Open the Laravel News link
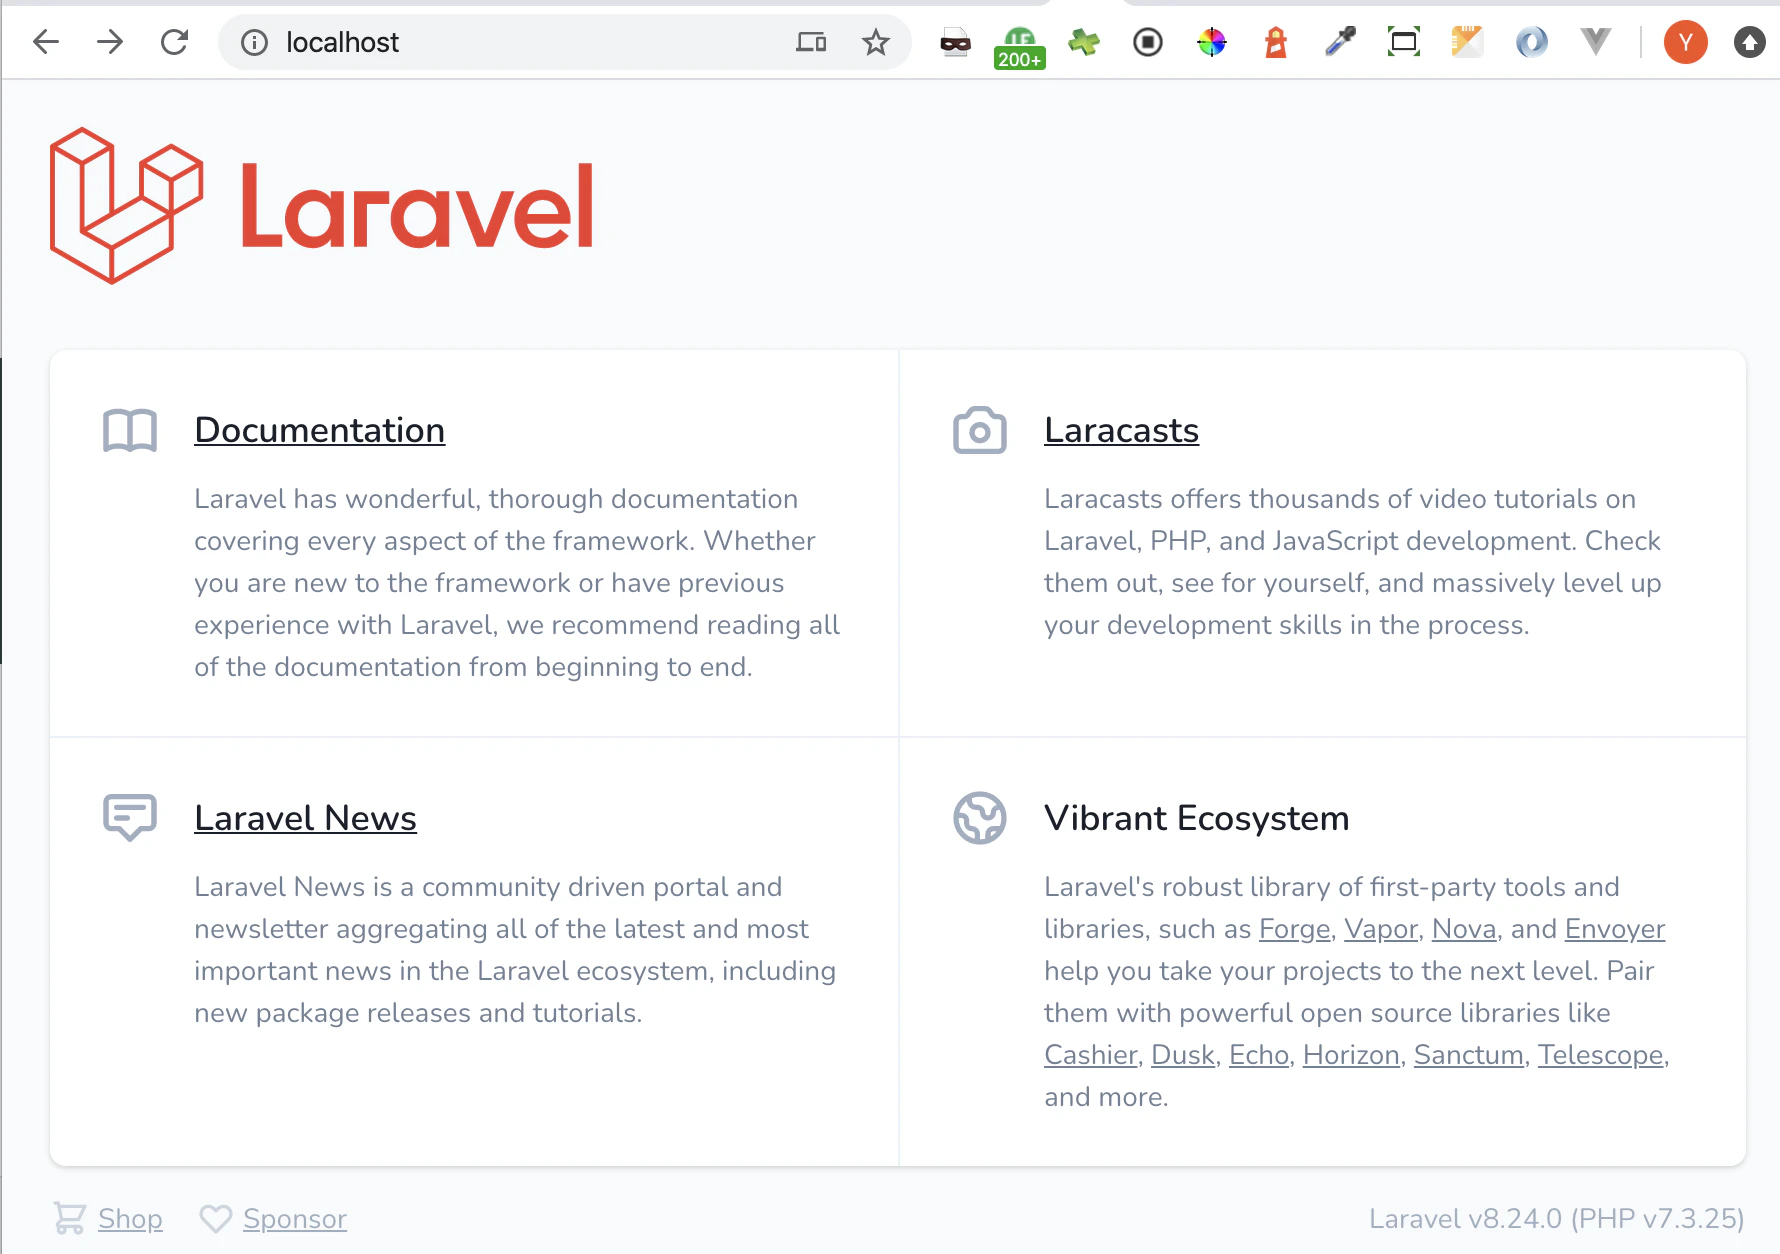This screenshot has width=1780, height=1254. [x=306, y=818]
